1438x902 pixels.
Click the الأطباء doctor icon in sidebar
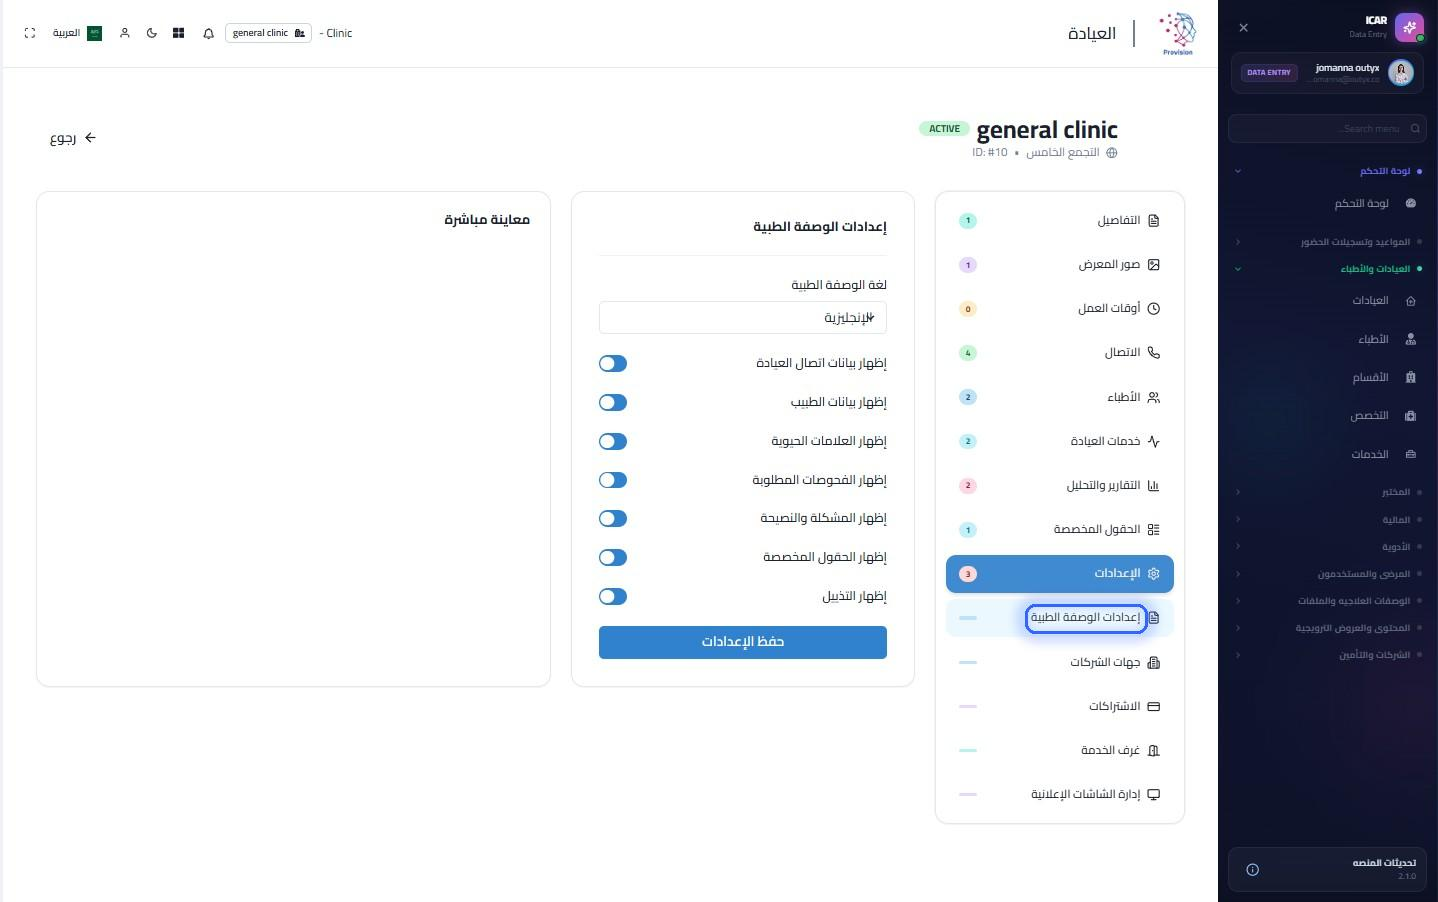tap(1411, 340)
